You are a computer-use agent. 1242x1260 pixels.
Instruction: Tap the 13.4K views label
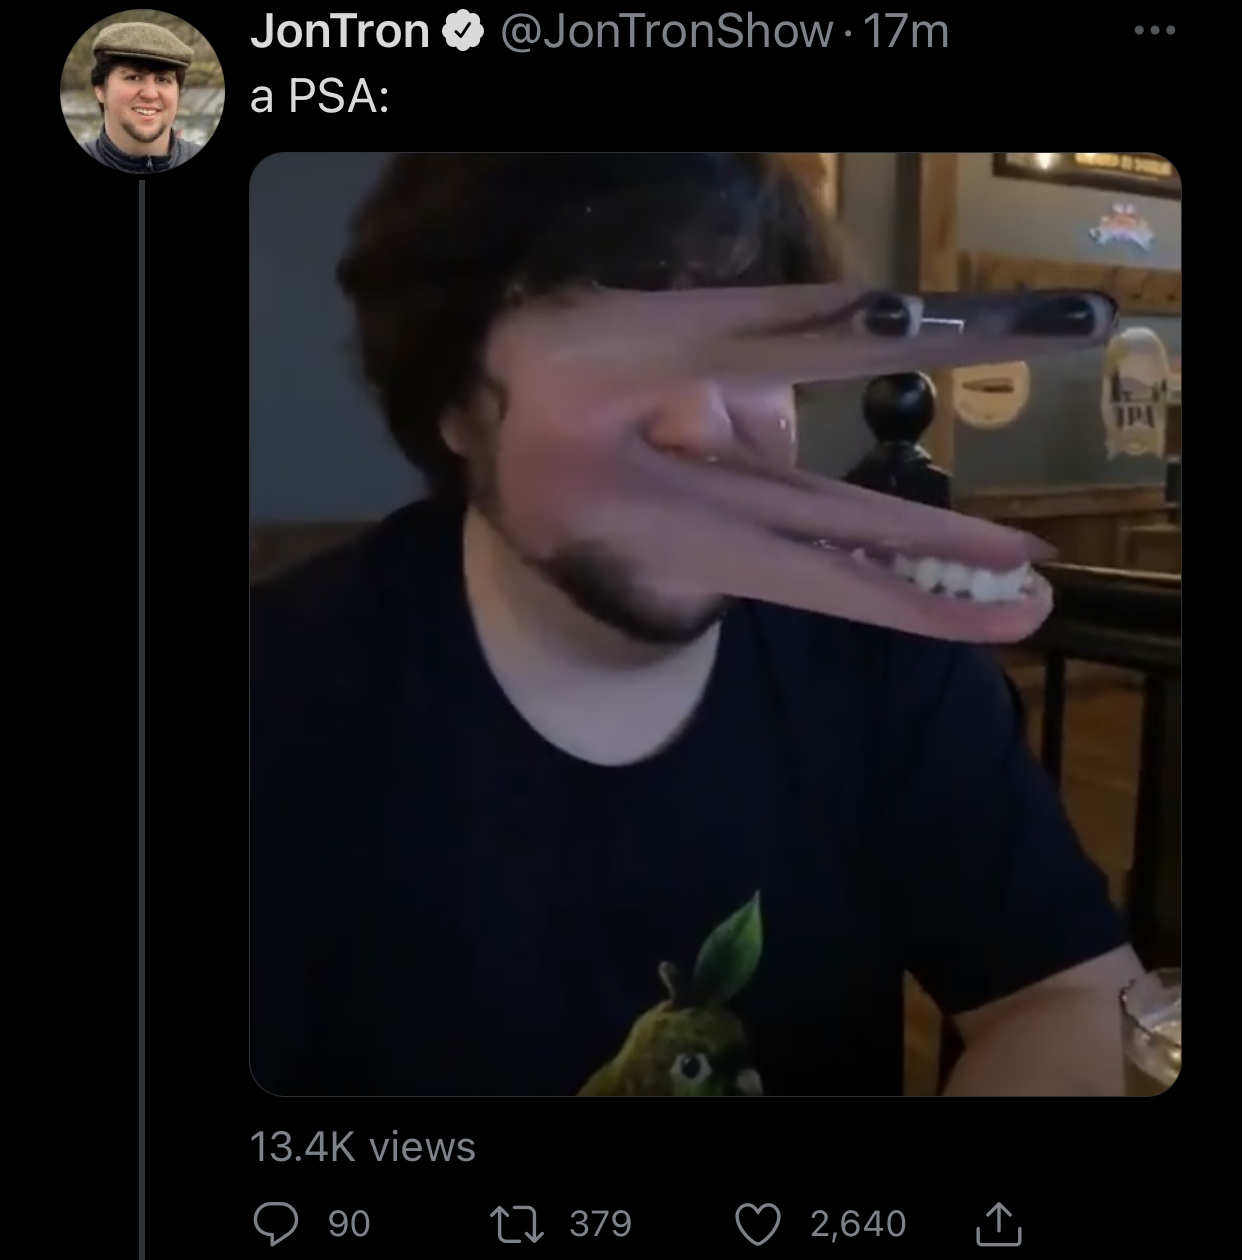click(362, 1146)
